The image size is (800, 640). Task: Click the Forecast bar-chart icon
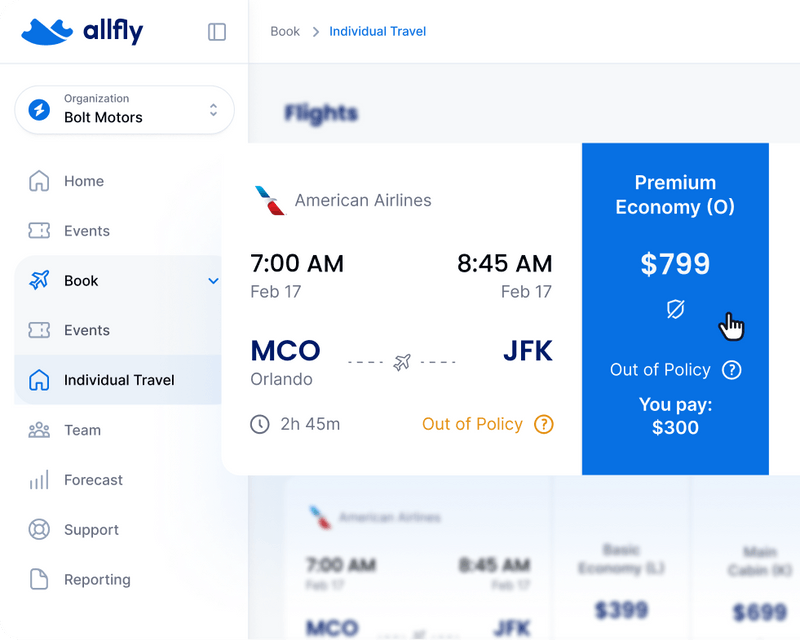click(40, 480)
